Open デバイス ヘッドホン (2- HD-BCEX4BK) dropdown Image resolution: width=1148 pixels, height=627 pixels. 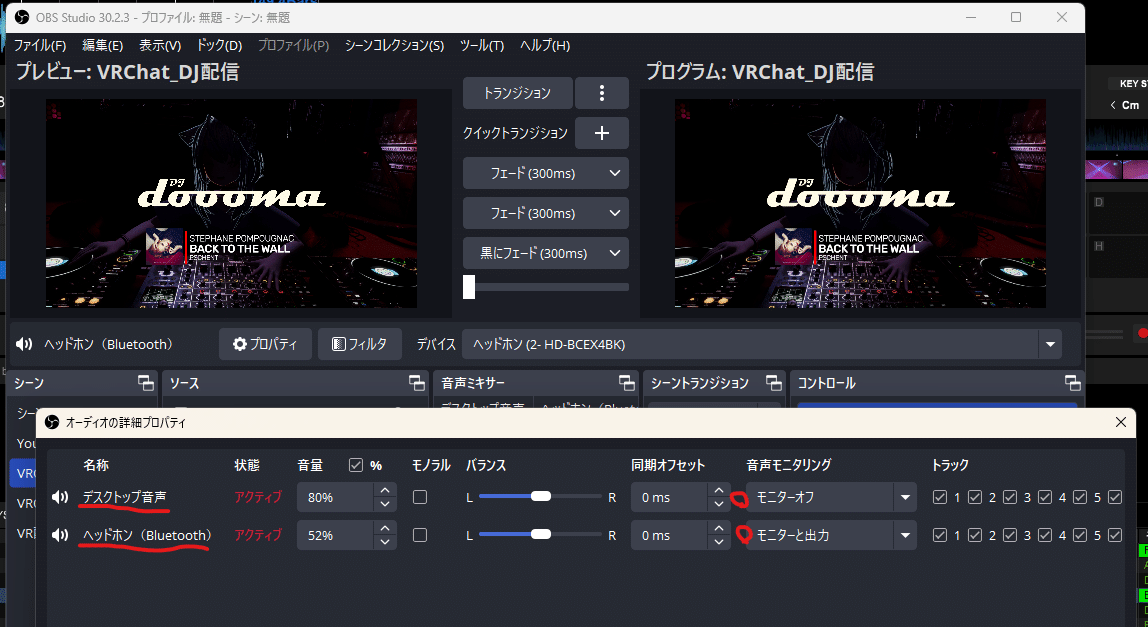pos(762,344)
